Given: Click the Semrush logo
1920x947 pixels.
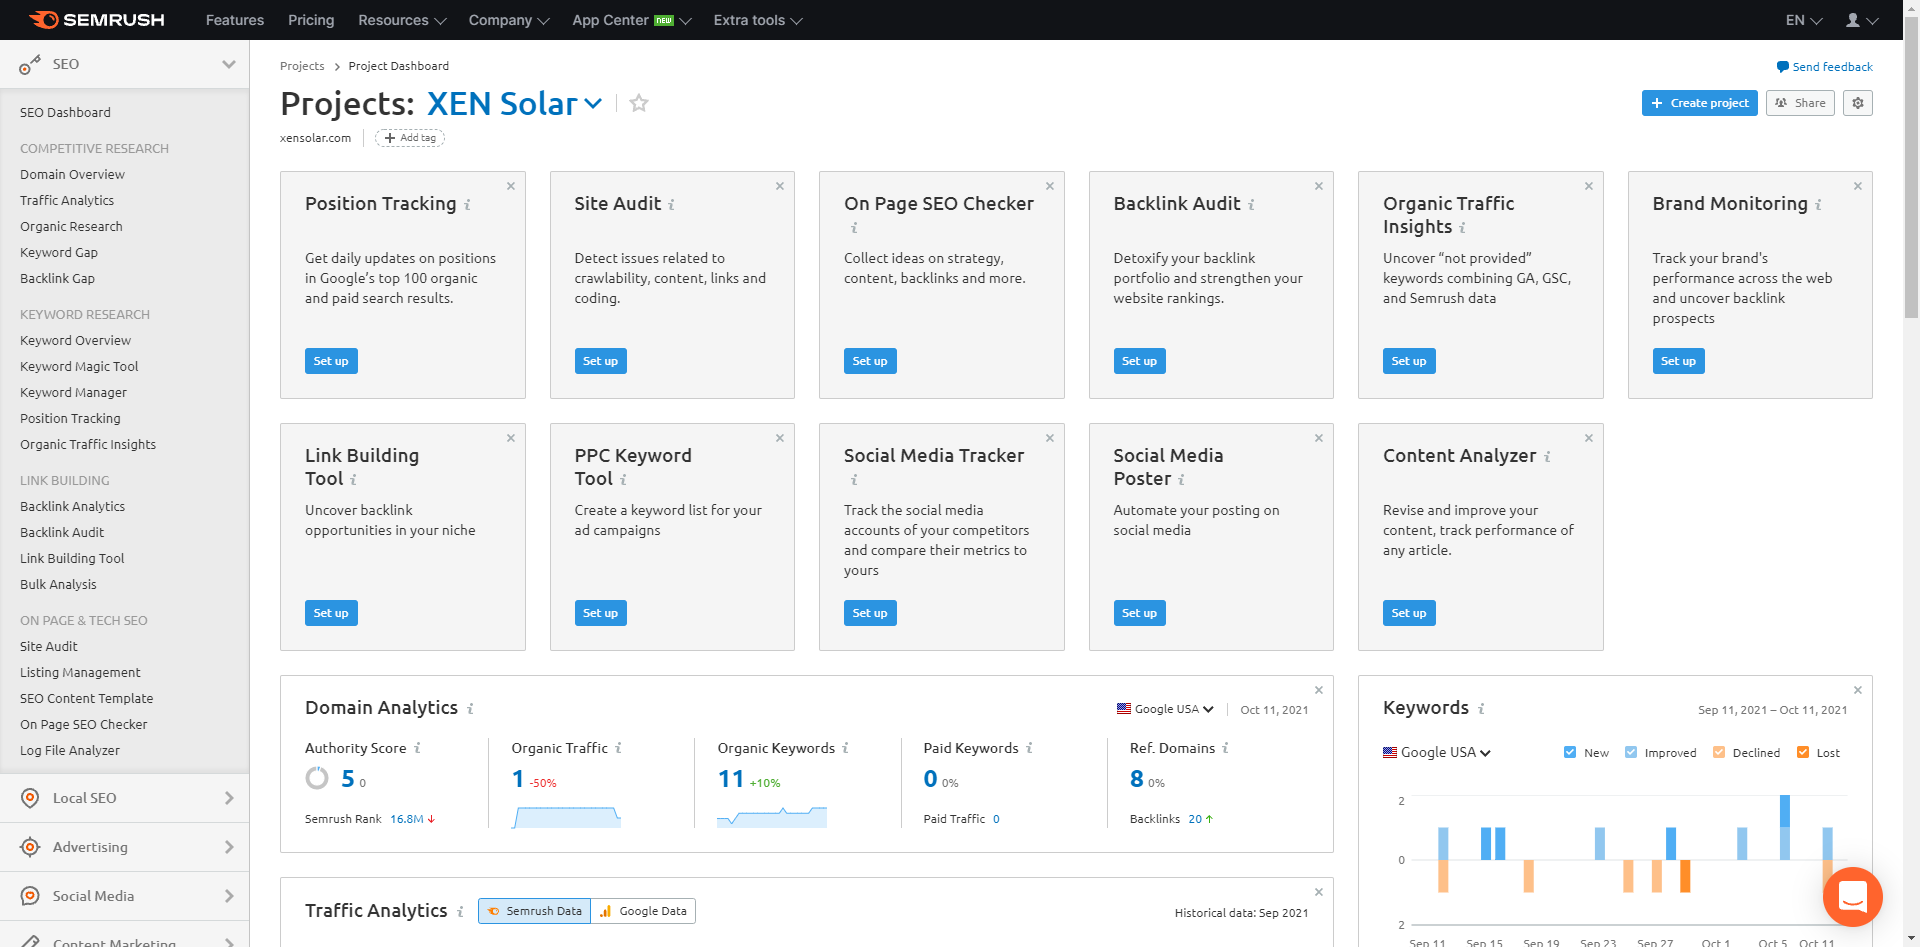Looking at the screenshot, I should (x=96, y=20).
